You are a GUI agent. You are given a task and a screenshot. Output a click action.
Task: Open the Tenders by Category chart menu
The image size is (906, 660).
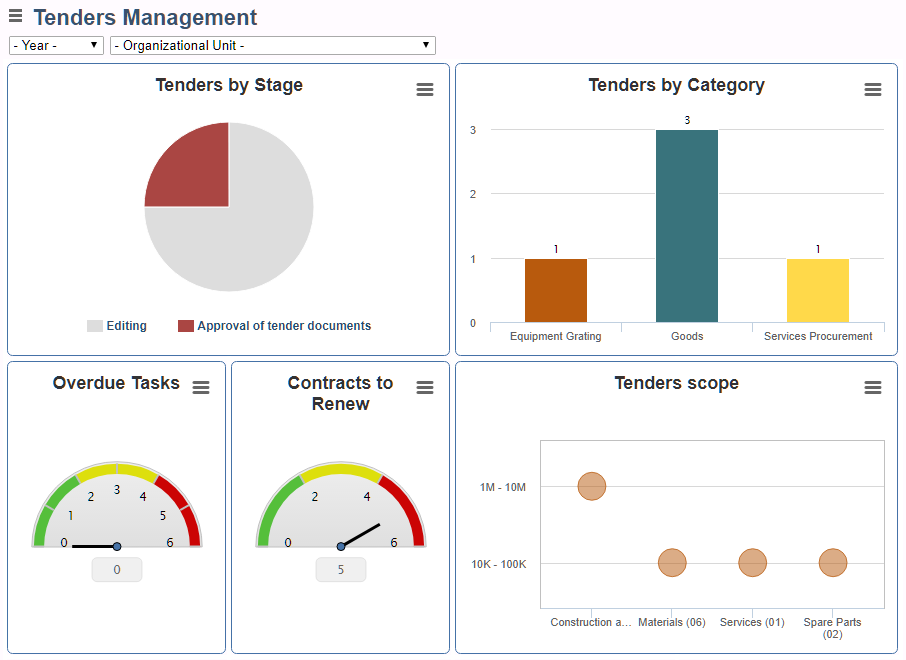(873, 89)
